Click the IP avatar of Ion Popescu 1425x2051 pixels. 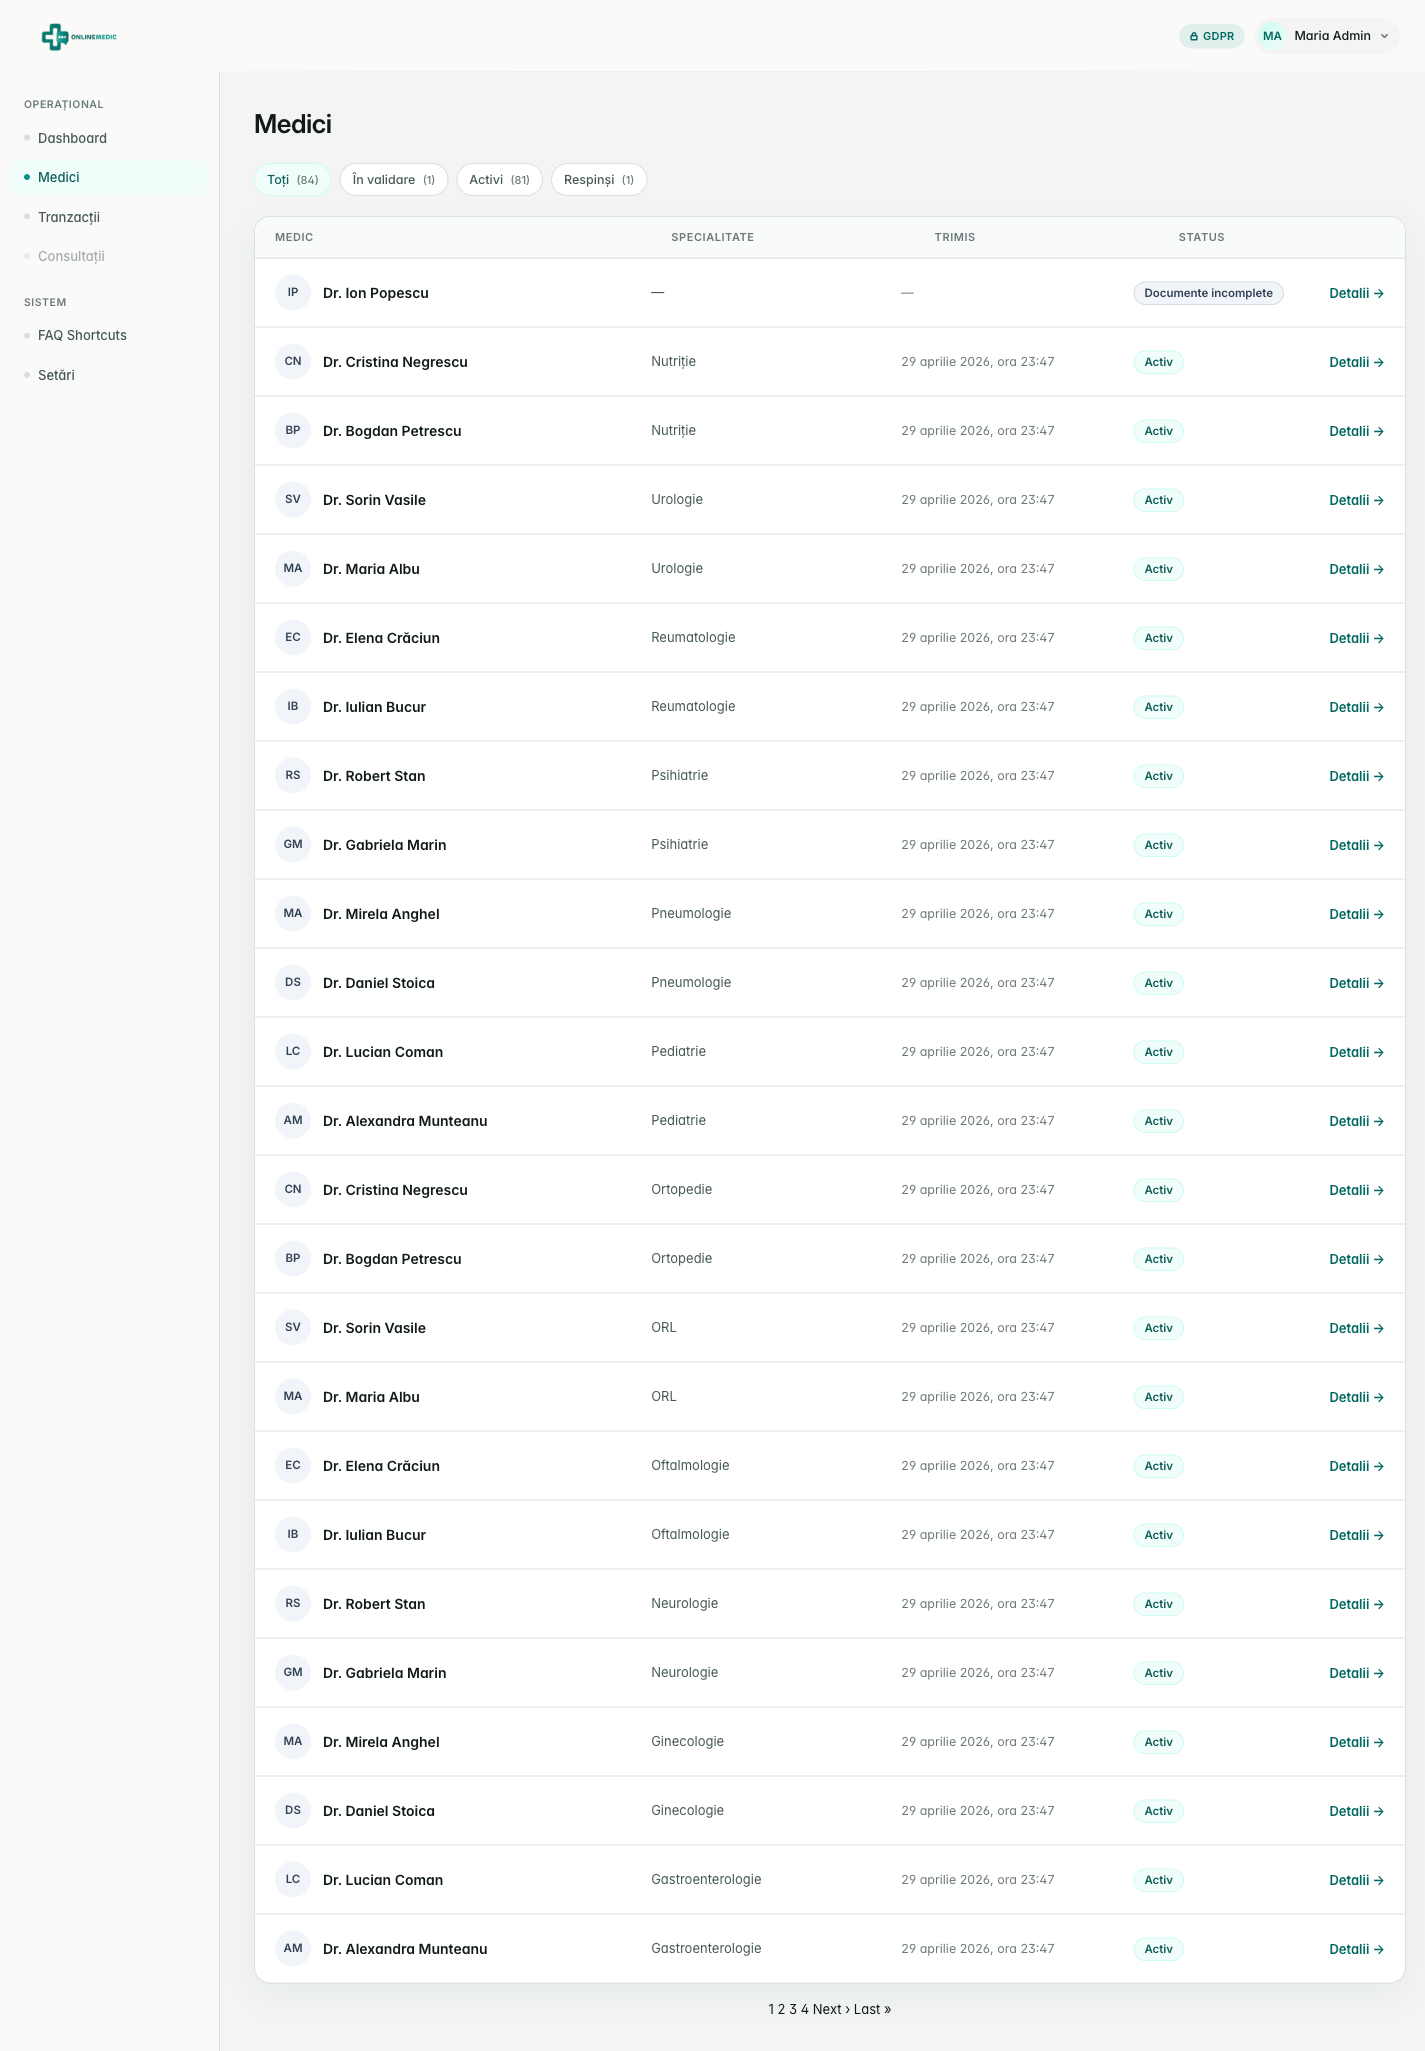pyautogui.click(x=293, y=293)
